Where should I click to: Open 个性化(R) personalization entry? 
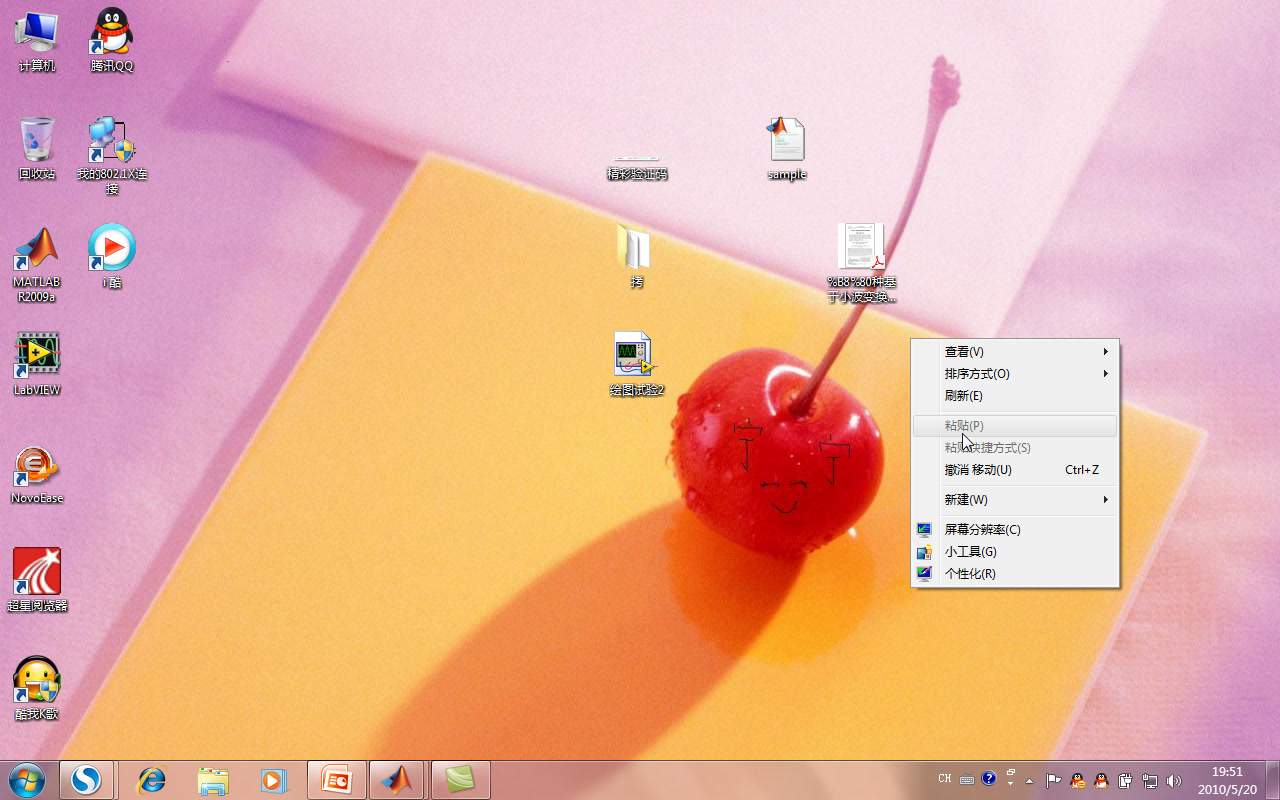tap(1015, 574)
